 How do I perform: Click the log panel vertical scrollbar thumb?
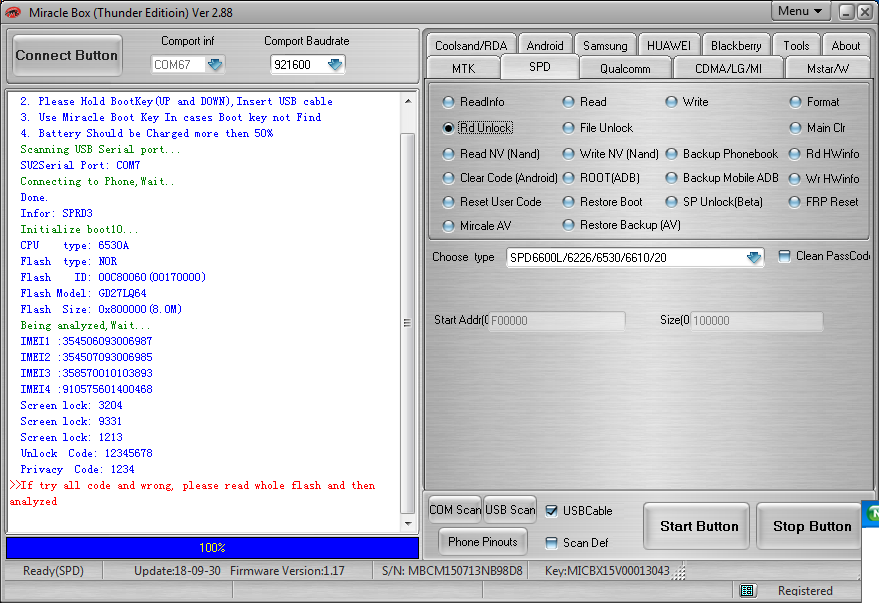[x=408, y=323]
